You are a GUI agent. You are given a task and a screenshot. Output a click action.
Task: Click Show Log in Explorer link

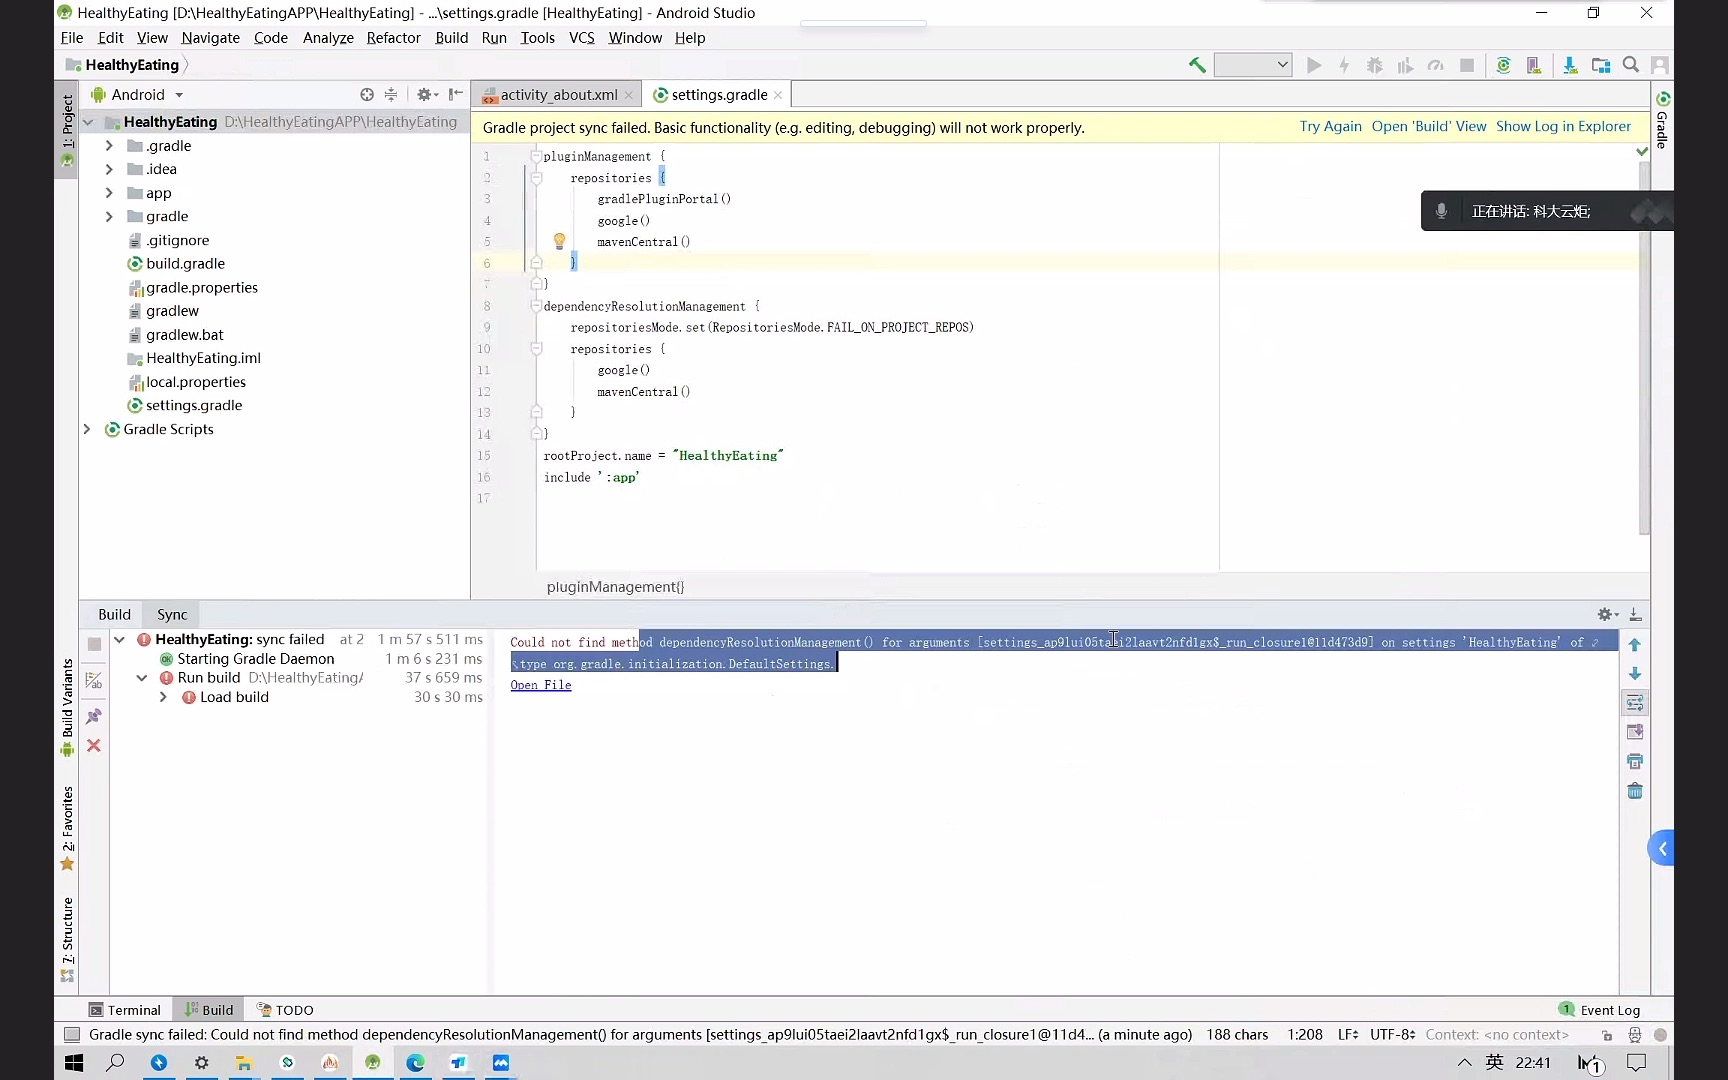click(1563, 127)
